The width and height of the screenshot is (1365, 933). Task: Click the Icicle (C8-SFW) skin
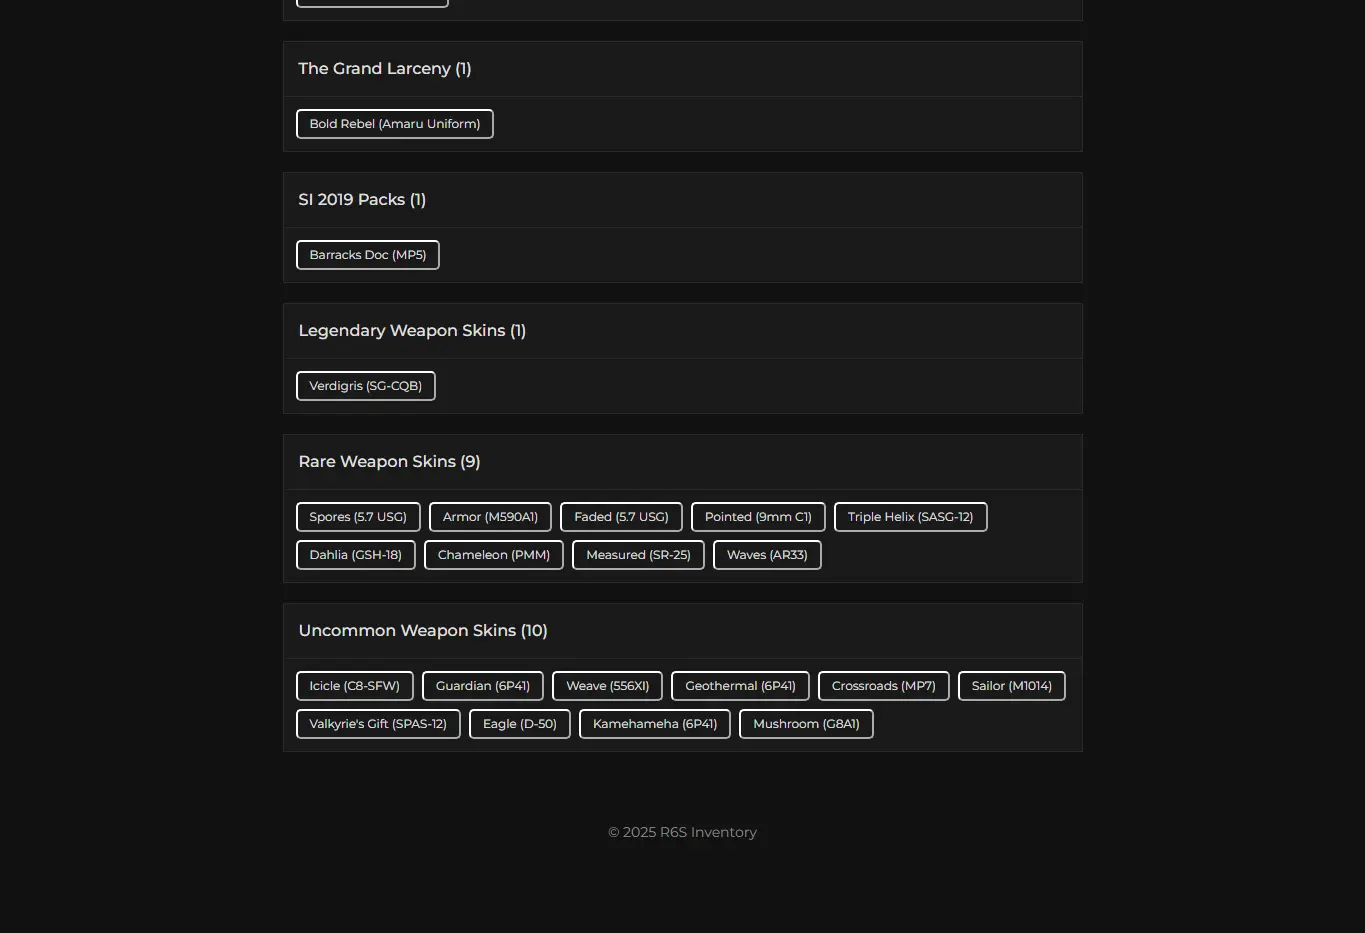[354, 686]
